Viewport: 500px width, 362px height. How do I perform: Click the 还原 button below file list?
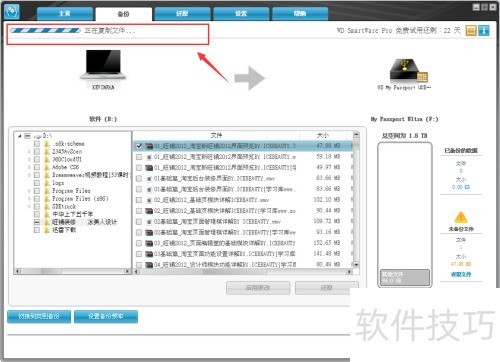pos(327,288)
